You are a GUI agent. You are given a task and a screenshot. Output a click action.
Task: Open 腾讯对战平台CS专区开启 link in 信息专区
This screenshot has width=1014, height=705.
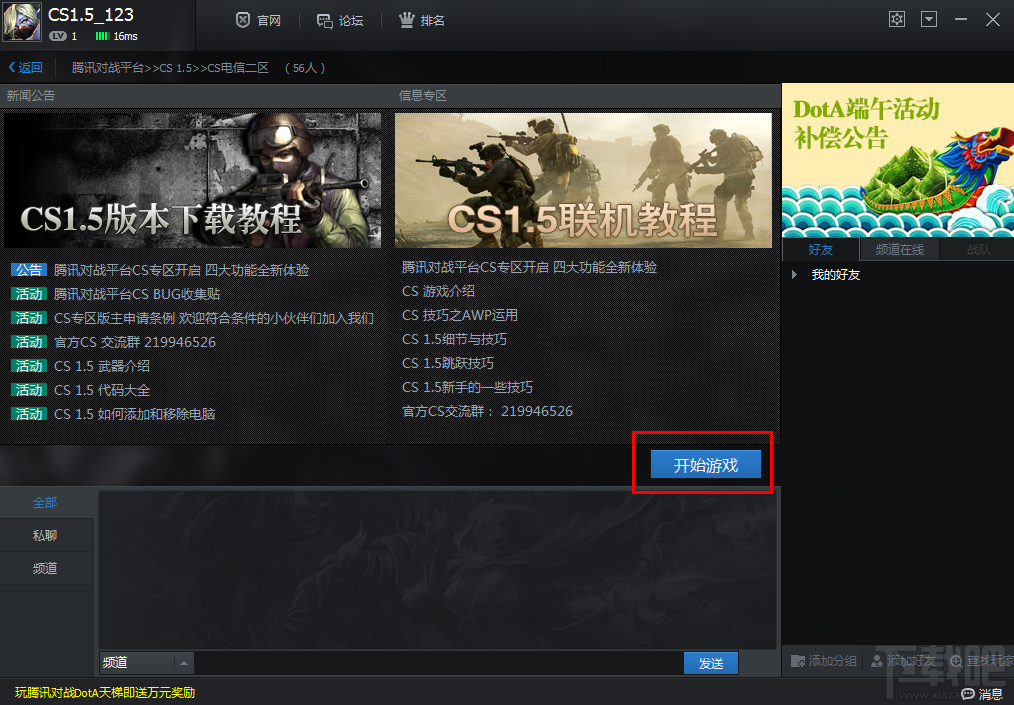tap(529, 267)
